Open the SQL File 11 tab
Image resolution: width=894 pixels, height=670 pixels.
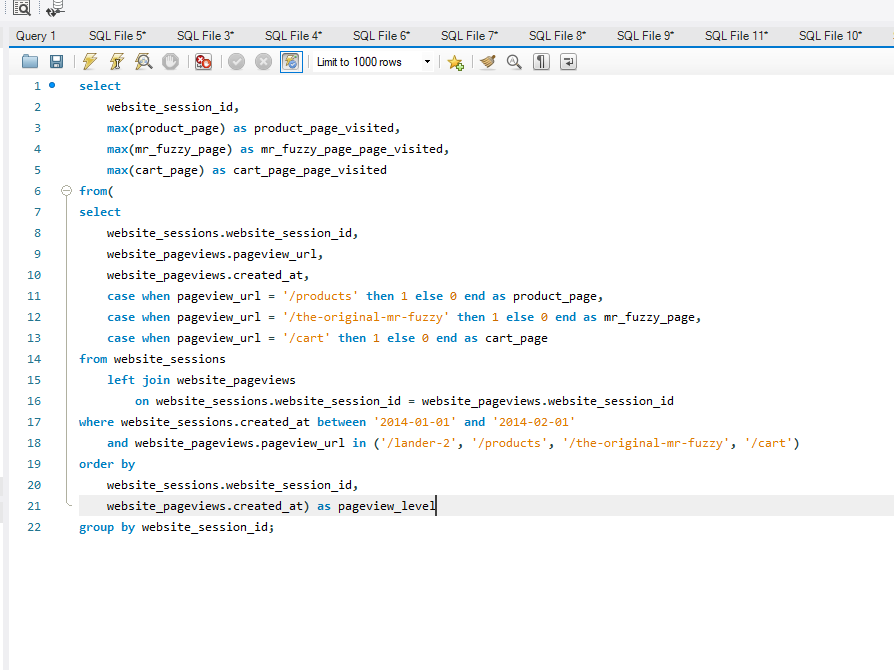click(736, 36)
